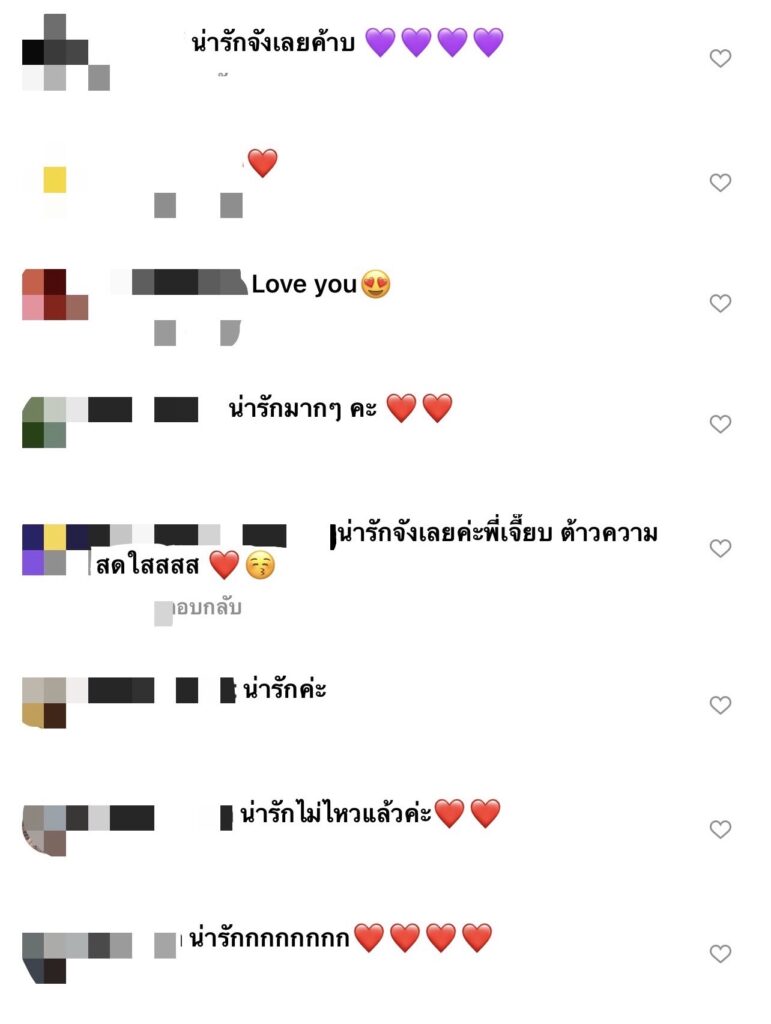The image size is (771, 1024).
Task: Like the 'น่ารักไม่ไหวแล้วค่ะ' comment
Action: click(x=720, y=829)
